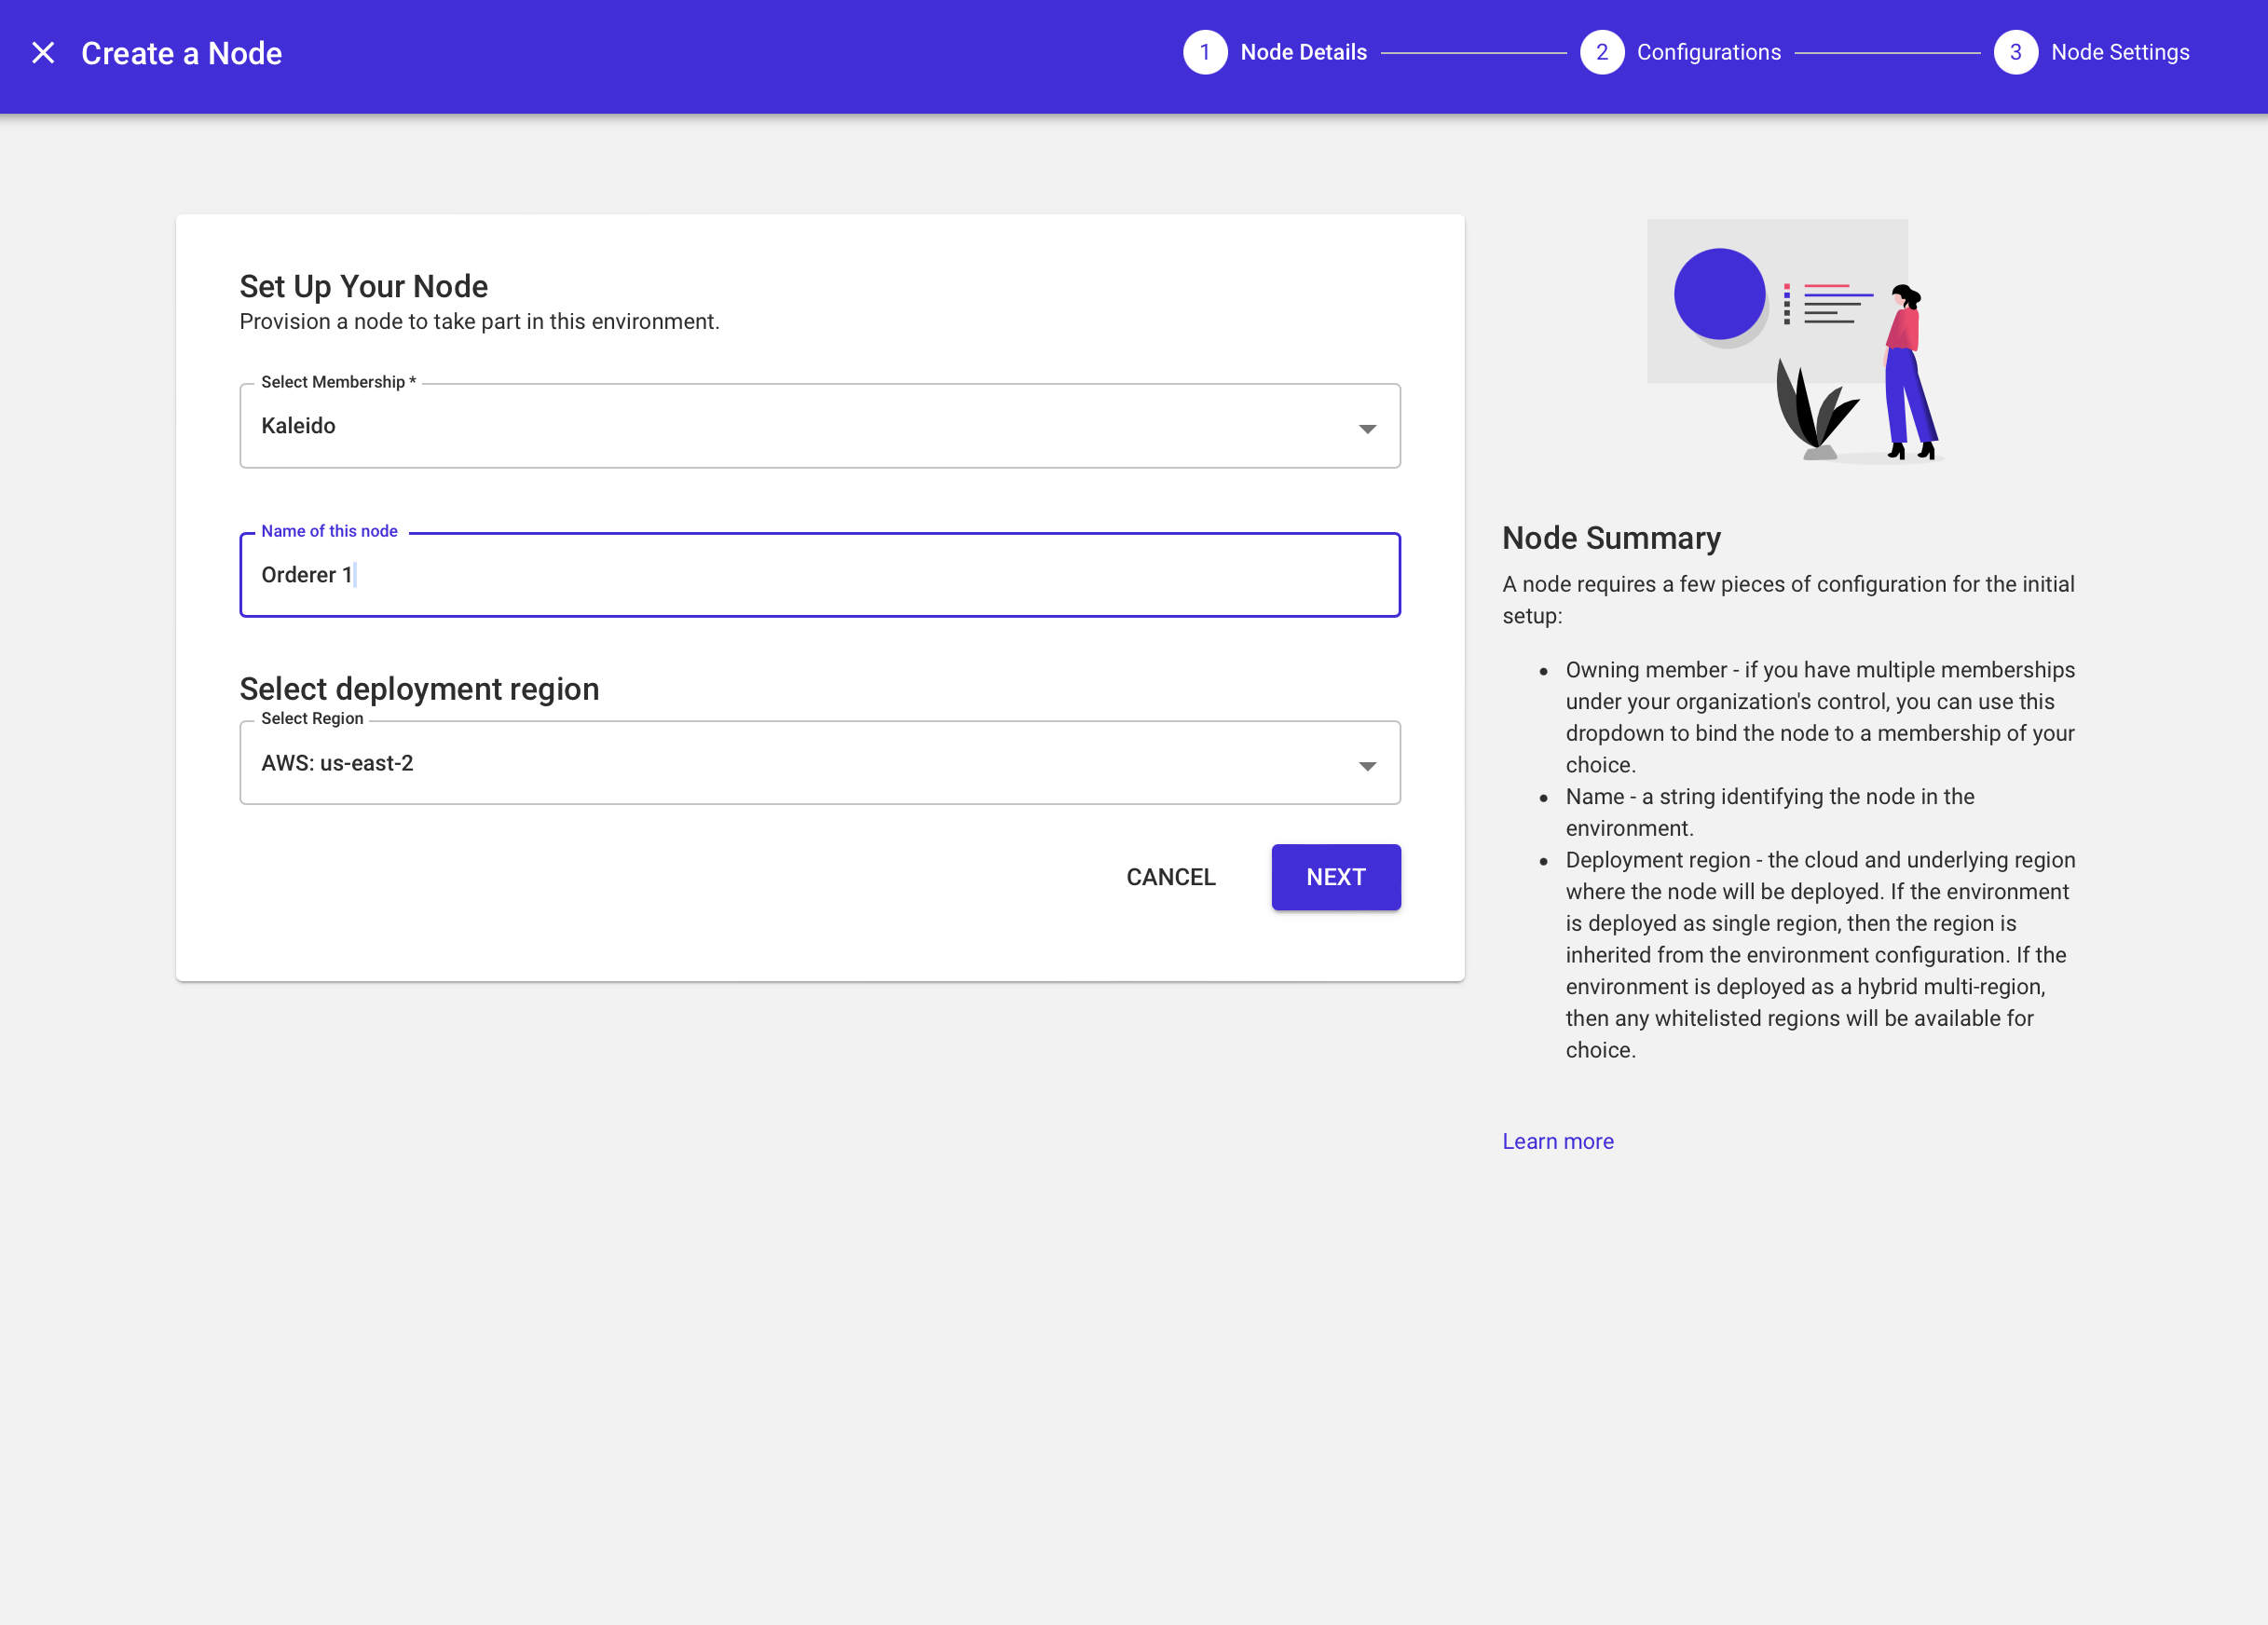This screenshot has width=2268, height=1625.
Task: Cancel the node setup
Action: coord(1171,877)
